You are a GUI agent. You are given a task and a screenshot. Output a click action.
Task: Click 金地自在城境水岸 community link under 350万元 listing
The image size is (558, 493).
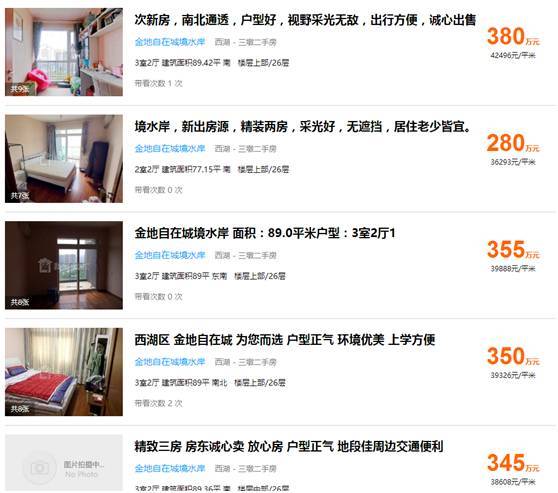click(170, 362)
